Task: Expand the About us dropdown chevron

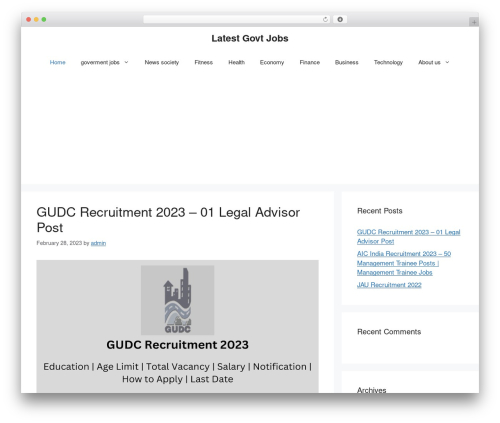Action: click(447, 62)
